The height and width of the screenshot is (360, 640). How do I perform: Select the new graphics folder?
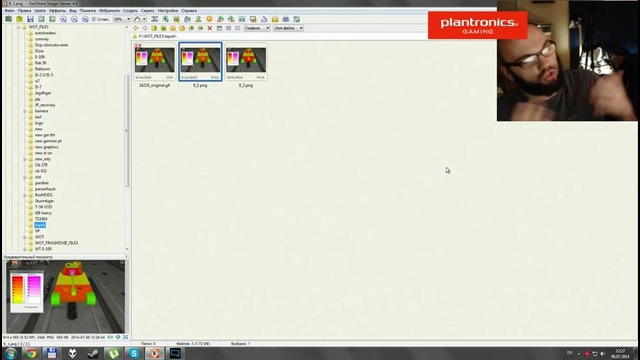[x=47, y=147]
